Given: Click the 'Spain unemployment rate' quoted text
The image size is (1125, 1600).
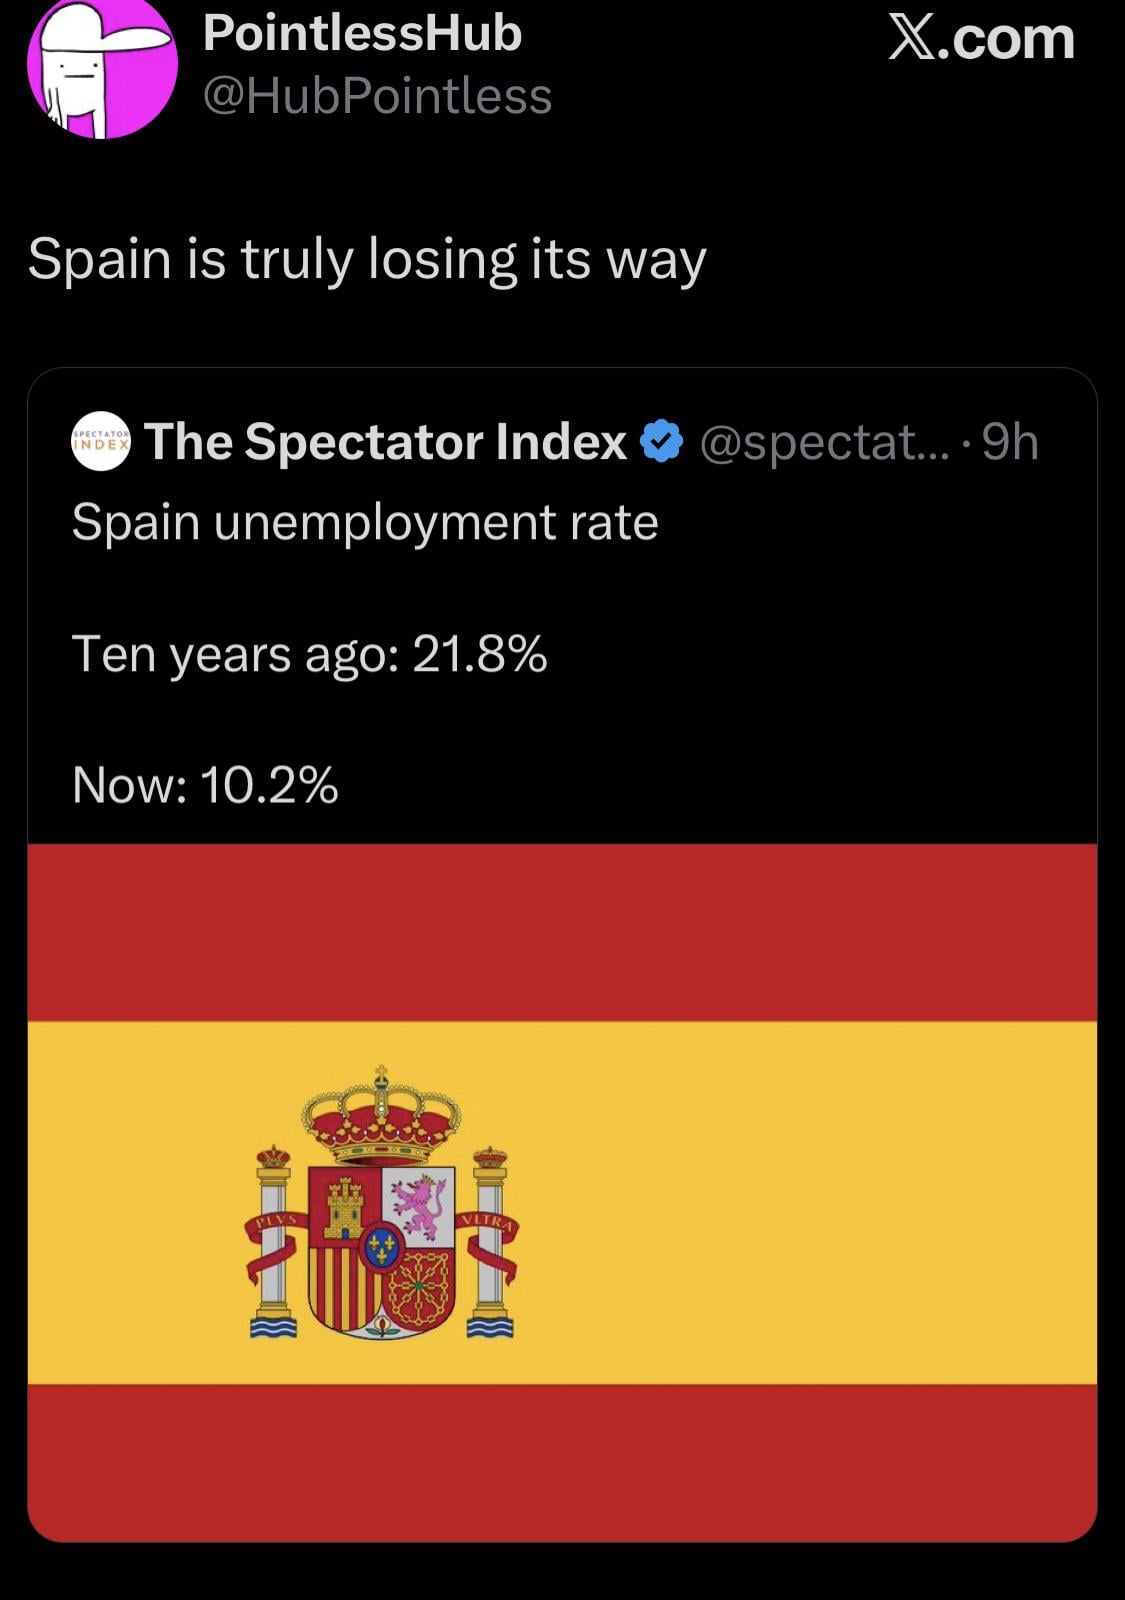Looking at the screenshot, I should click(365, 522).
